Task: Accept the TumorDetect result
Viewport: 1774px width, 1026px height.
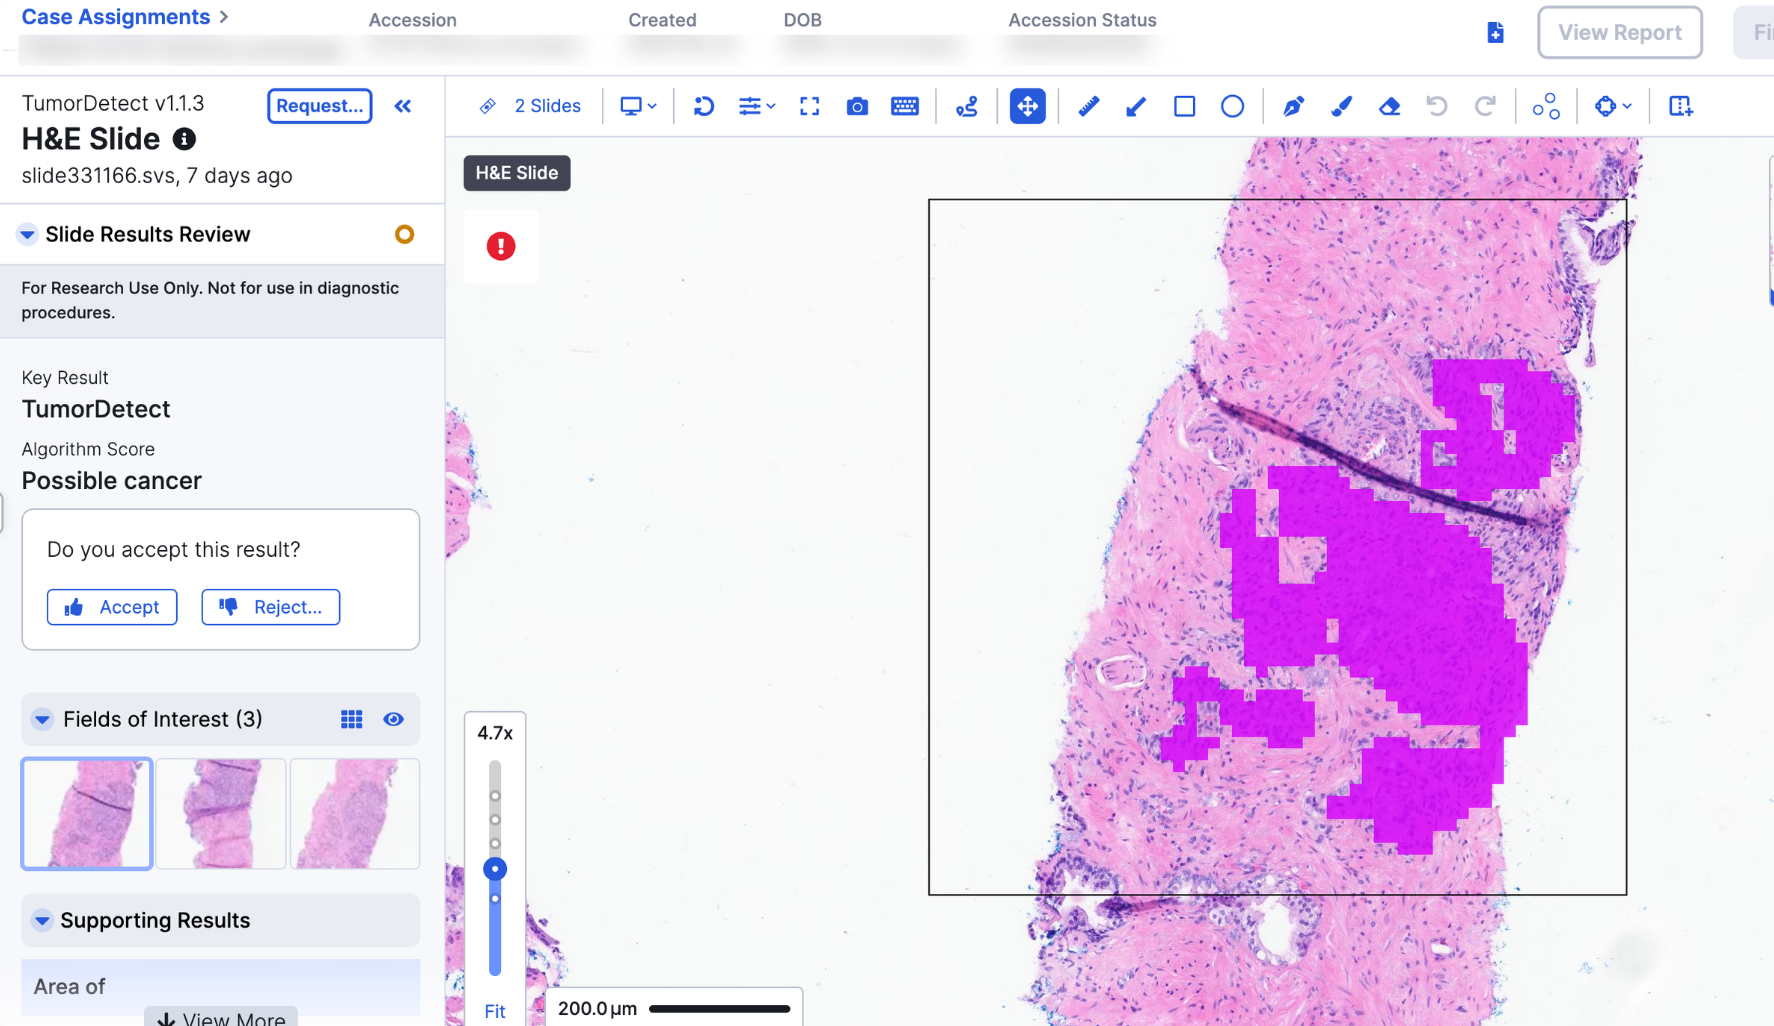Action: (x=112, y=607)
